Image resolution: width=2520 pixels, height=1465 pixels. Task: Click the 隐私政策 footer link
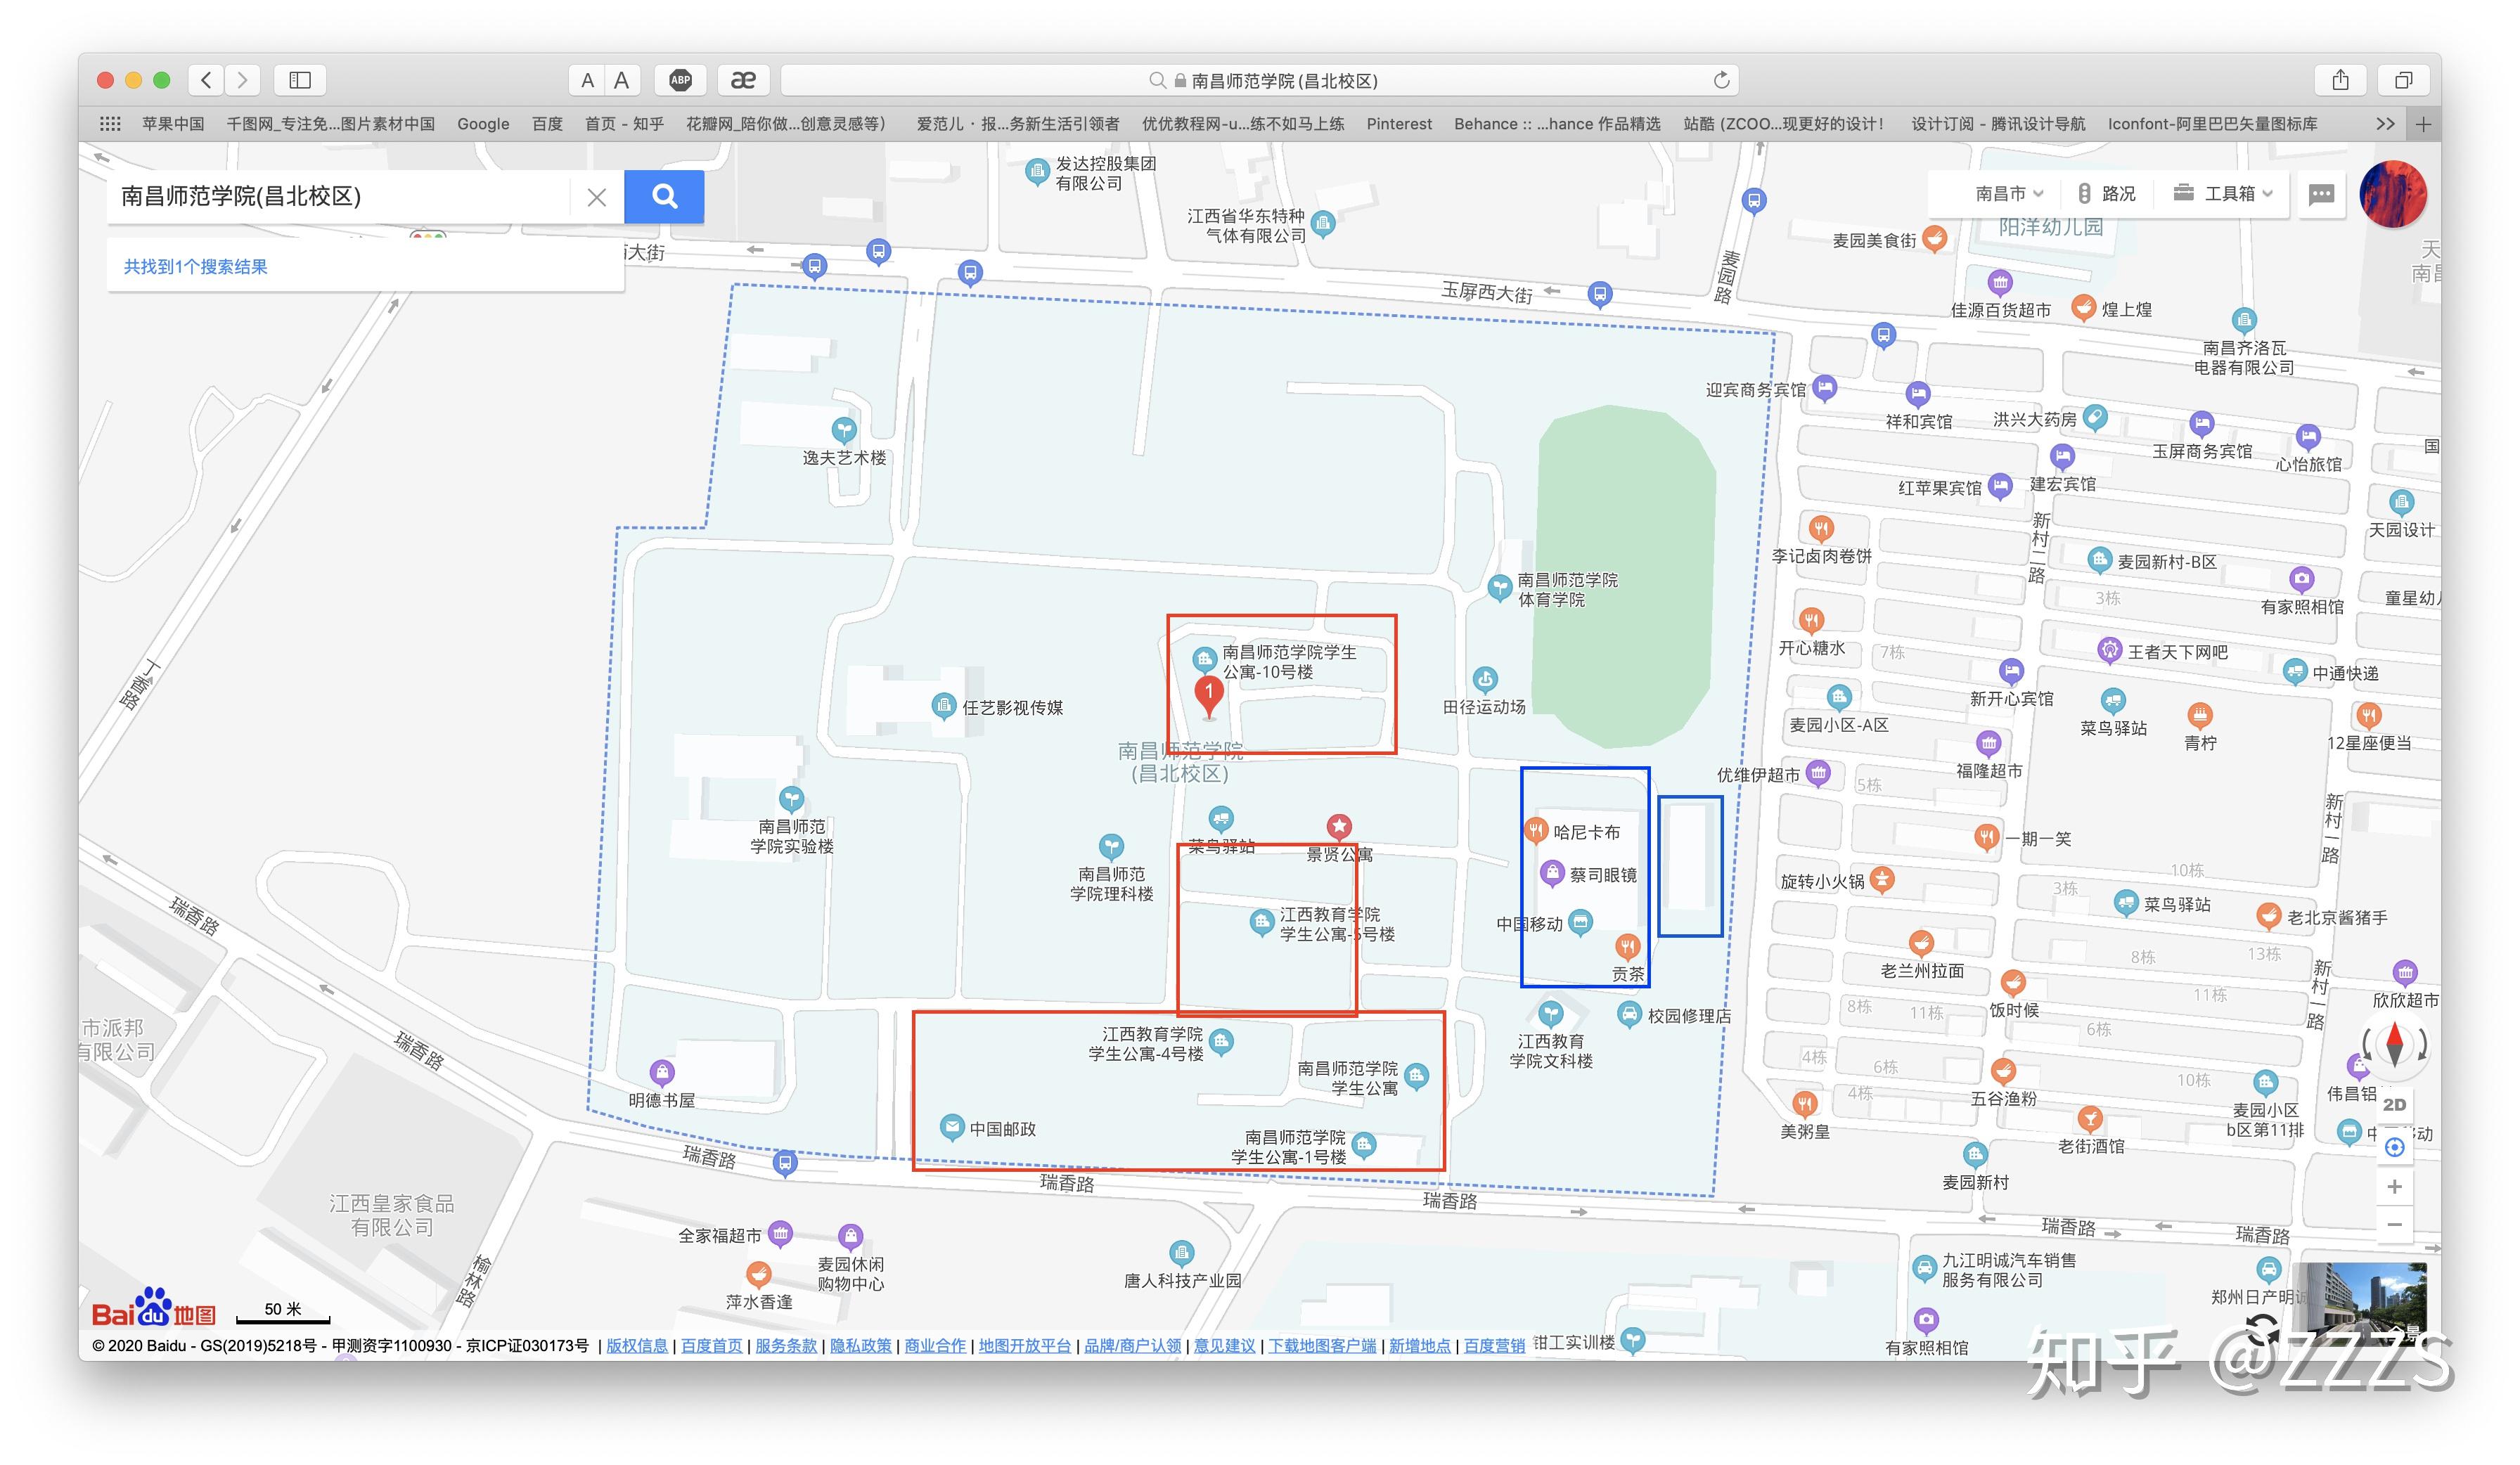coord(861,1345)
